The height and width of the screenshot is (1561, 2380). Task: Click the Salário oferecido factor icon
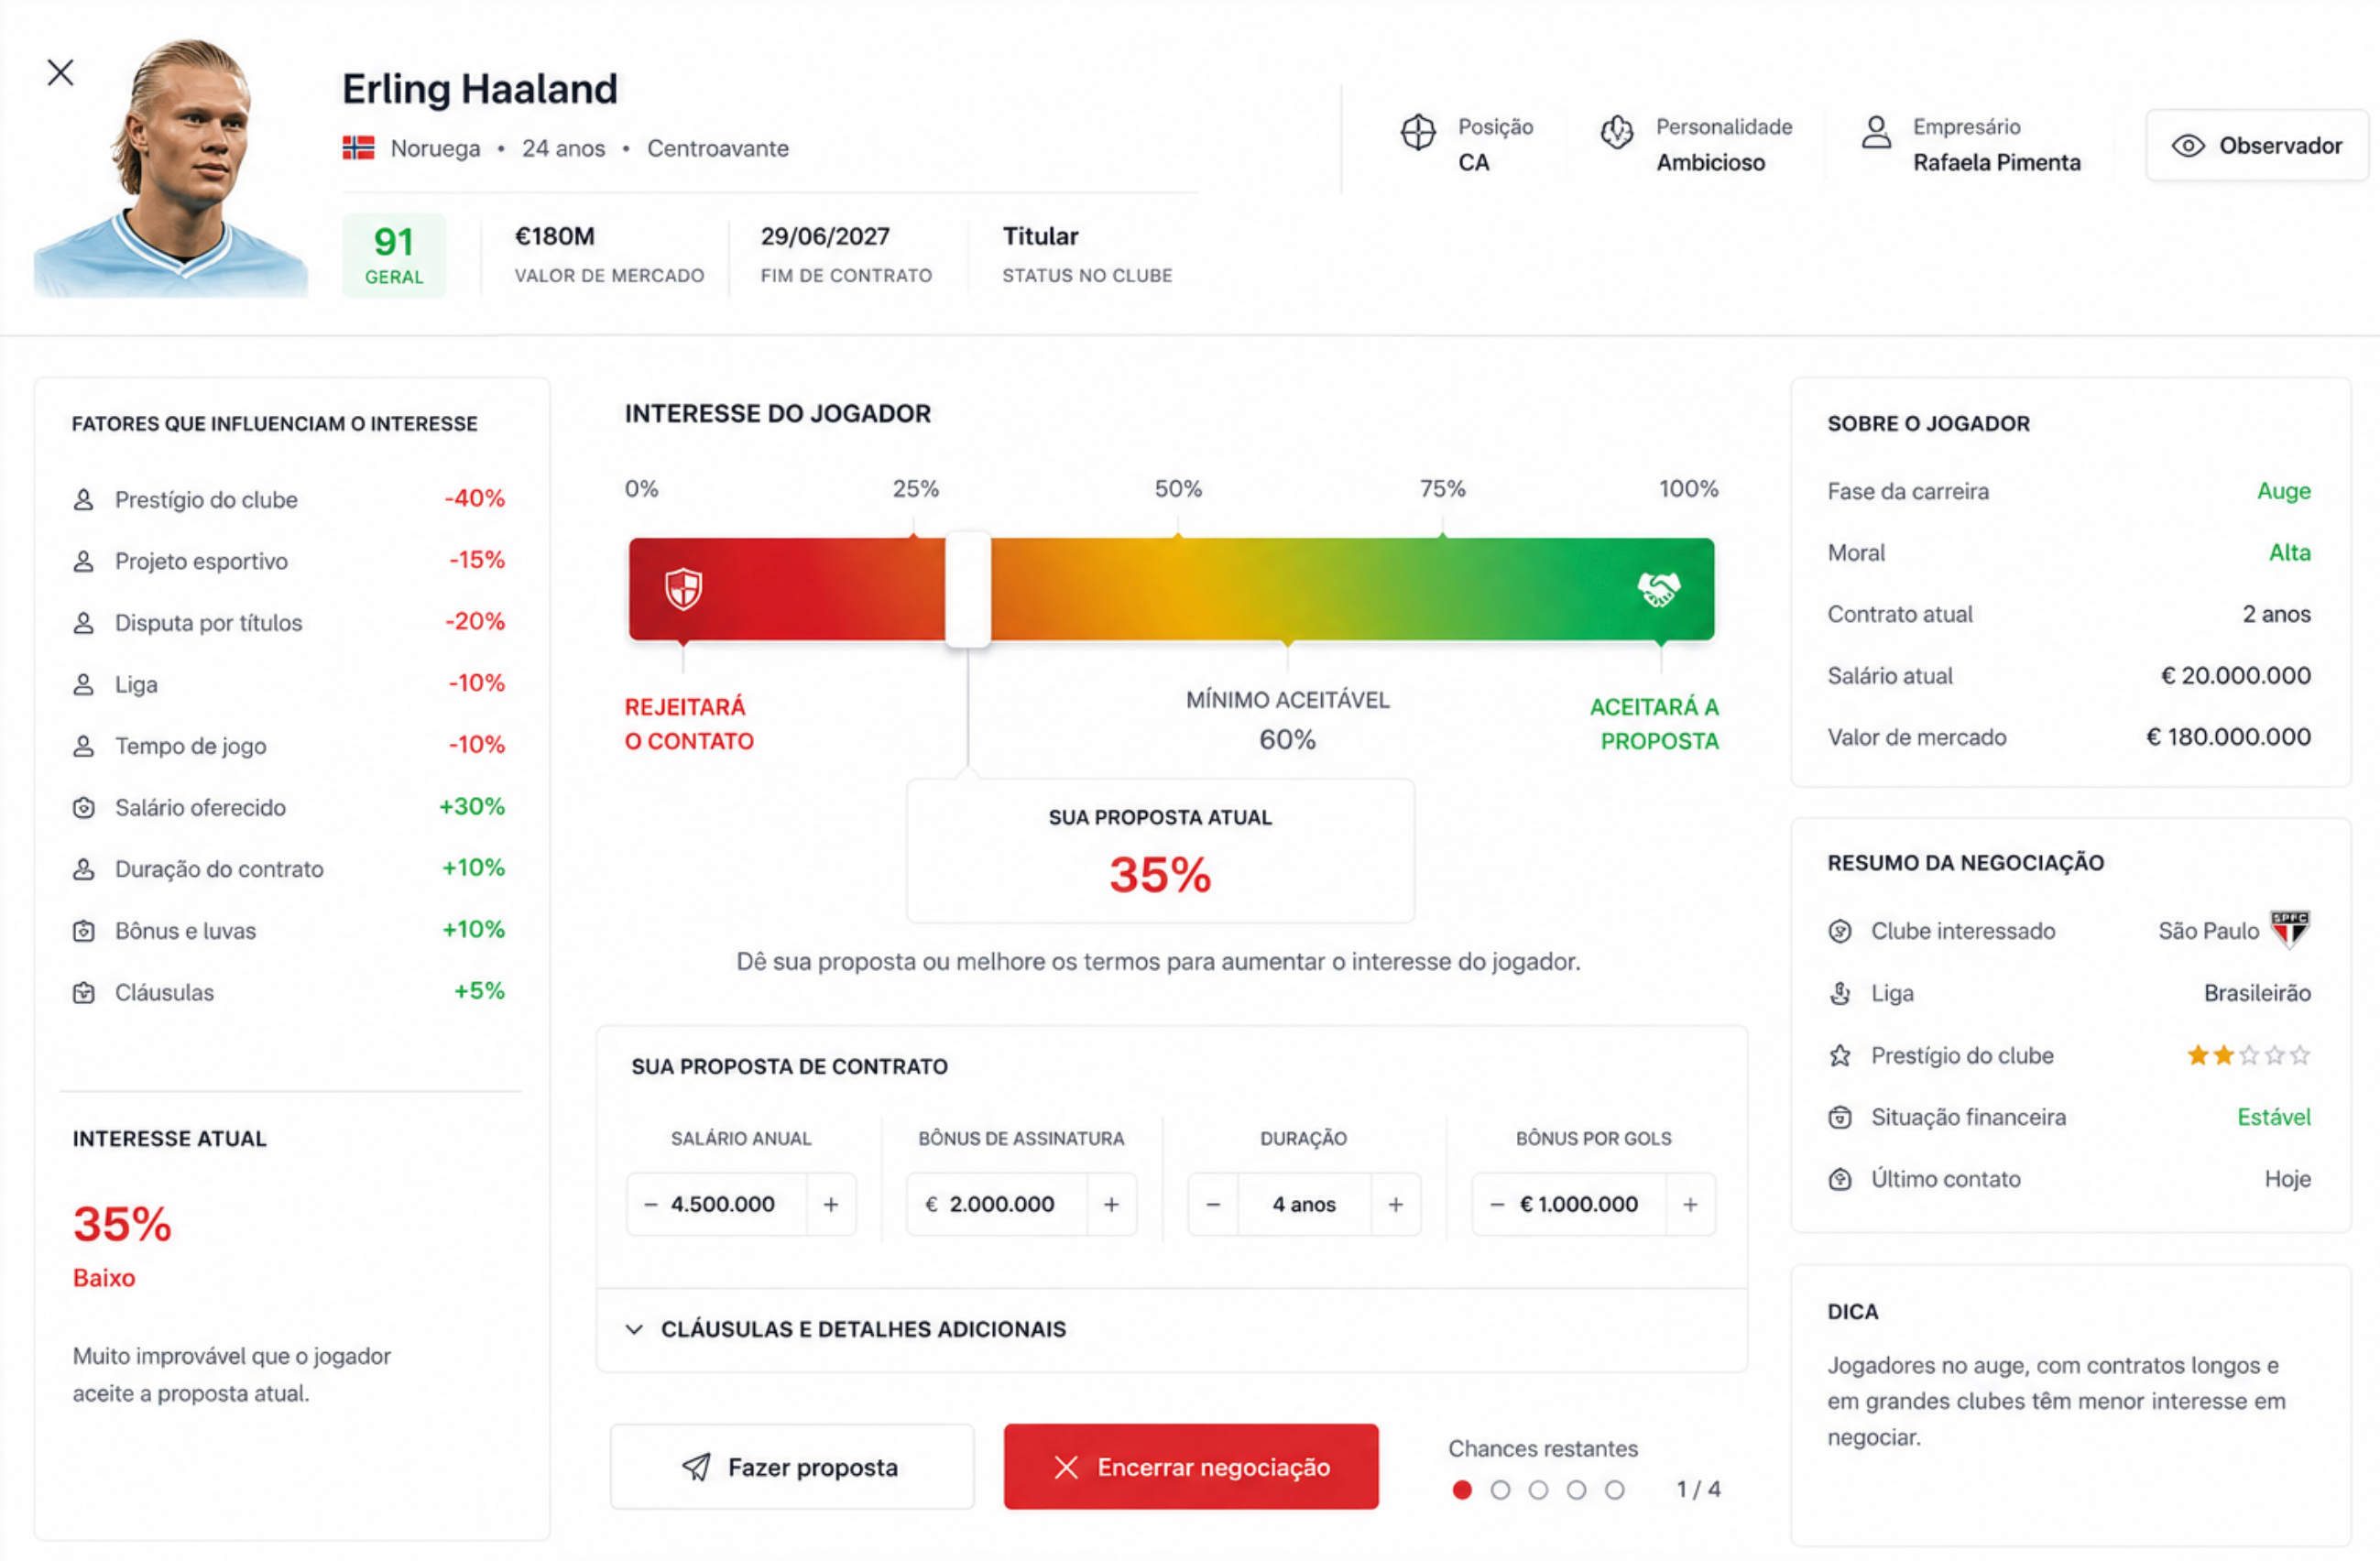[x=84, y=808]
